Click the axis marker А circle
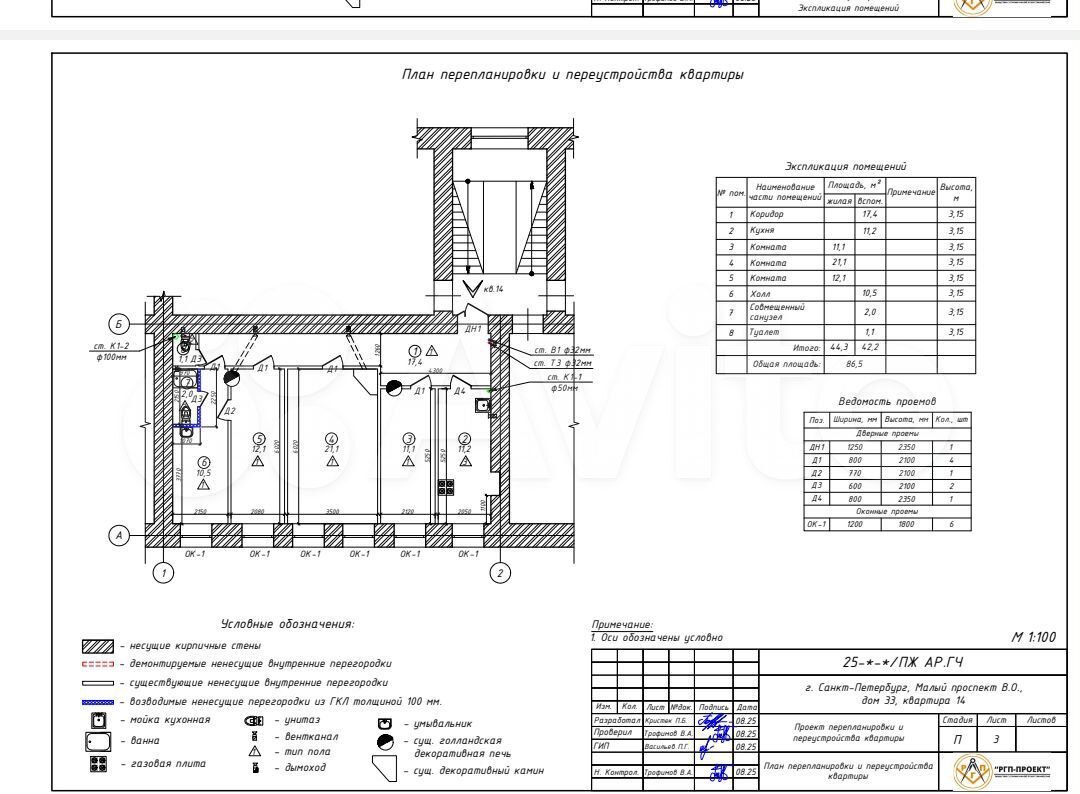 [120, 536]
